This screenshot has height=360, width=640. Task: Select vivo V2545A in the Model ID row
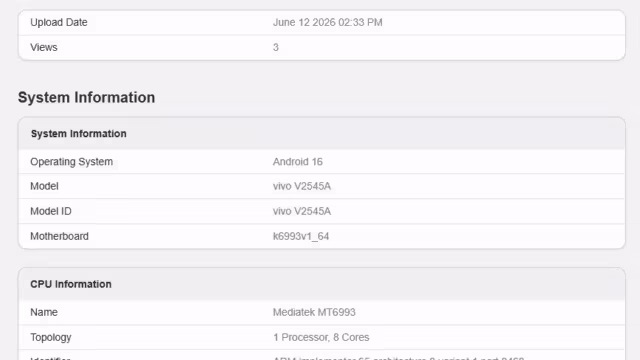302,211
